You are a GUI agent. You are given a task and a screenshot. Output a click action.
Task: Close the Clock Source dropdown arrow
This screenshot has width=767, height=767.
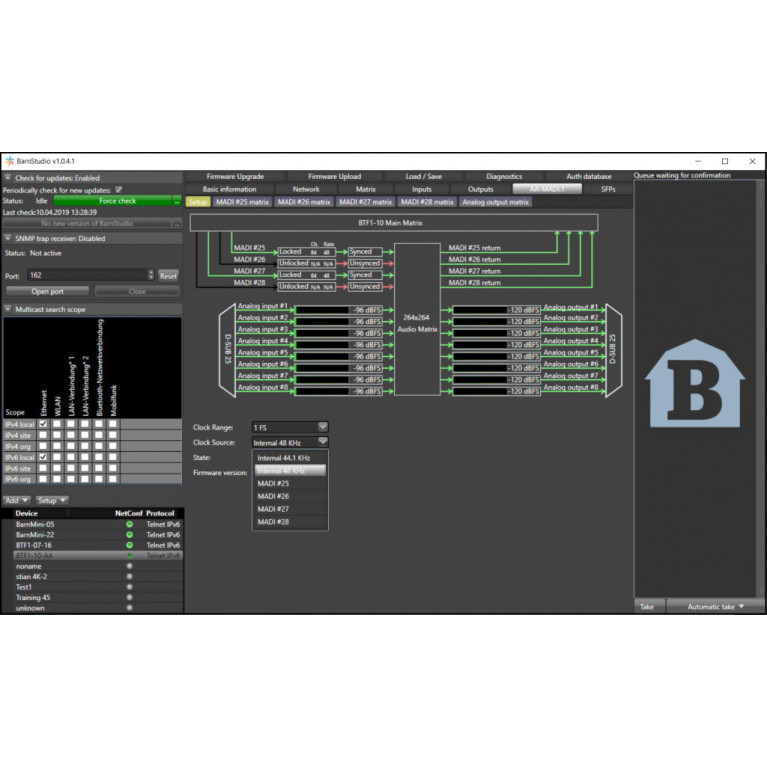322,442
